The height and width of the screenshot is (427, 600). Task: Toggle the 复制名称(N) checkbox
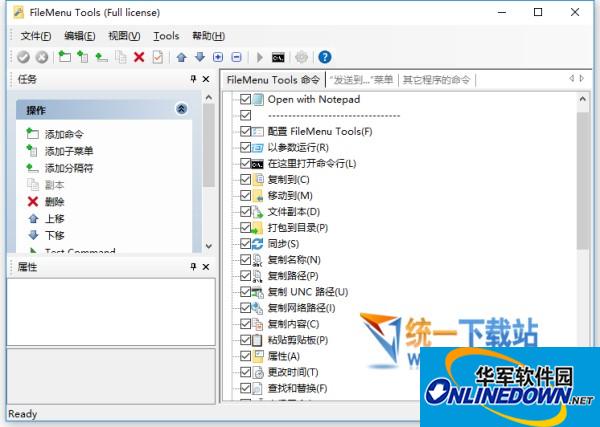(x=245, y=260)
